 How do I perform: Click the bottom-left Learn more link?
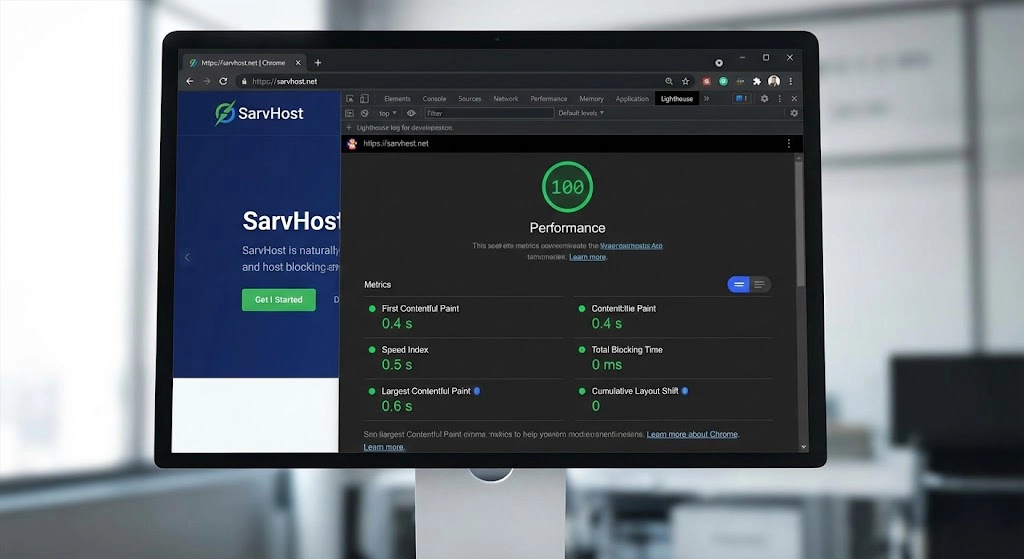pos(384,447)
